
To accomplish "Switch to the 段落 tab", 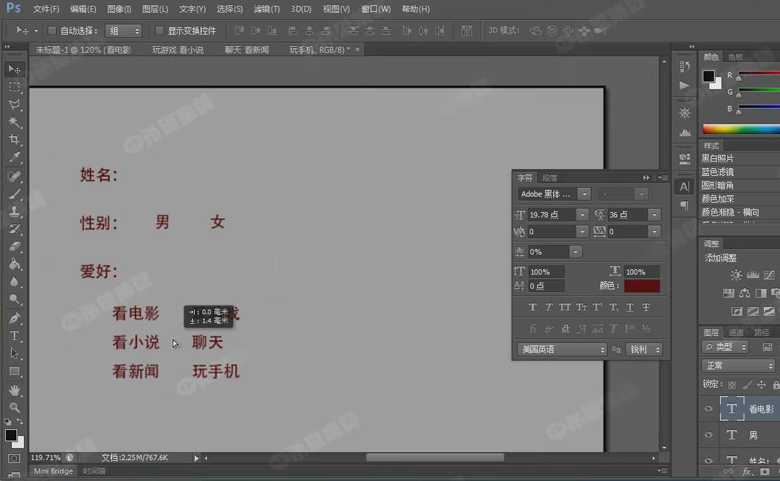I will (x=550, y=178).
